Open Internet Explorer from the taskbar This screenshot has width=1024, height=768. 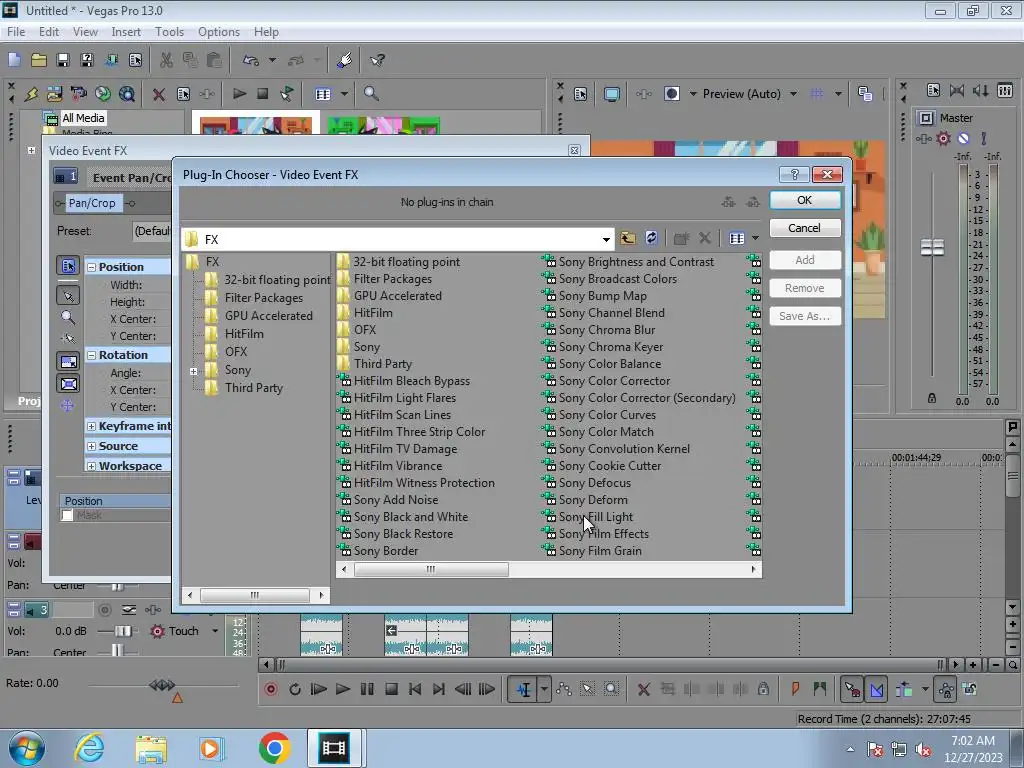coord(89,748)
